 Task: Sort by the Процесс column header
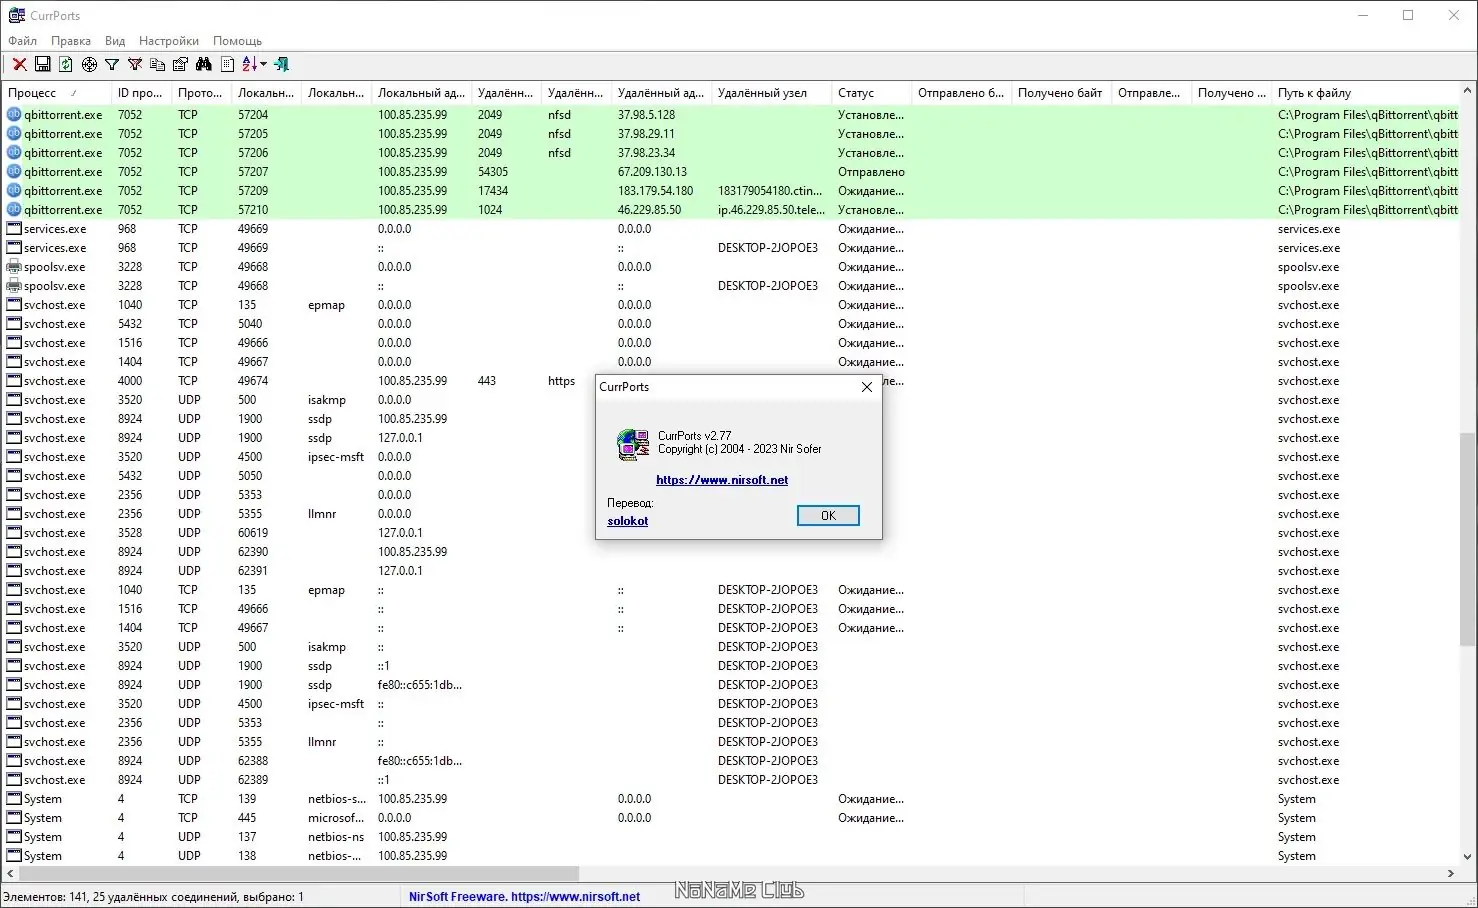[57, 93]
